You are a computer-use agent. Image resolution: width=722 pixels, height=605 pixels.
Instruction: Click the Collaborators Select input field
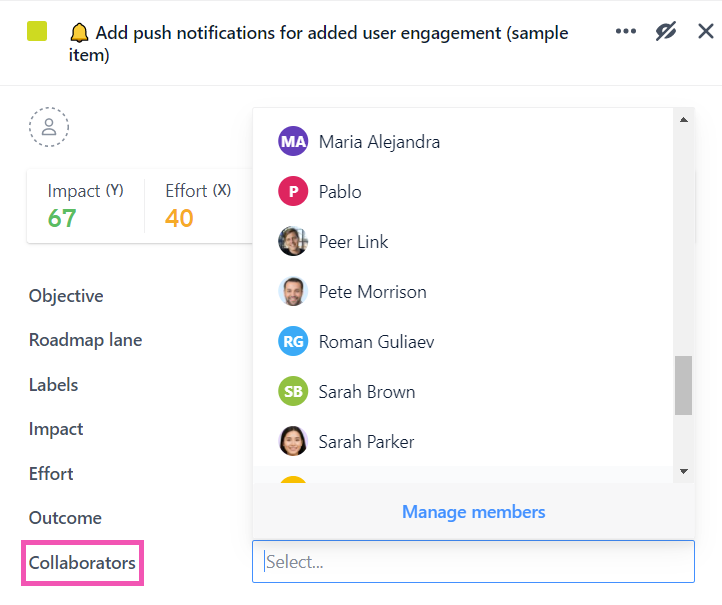[473, 562]
